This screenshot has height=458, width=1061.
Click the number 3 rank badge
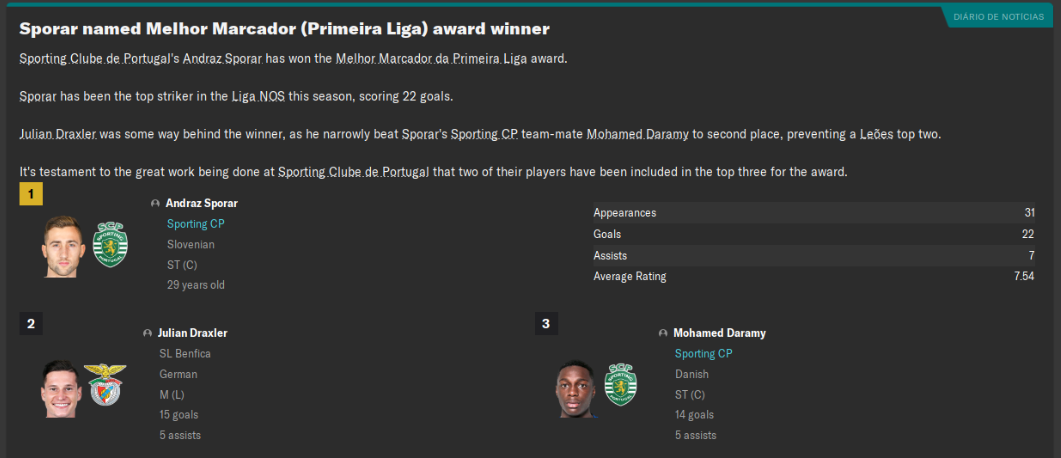[545, 323]
